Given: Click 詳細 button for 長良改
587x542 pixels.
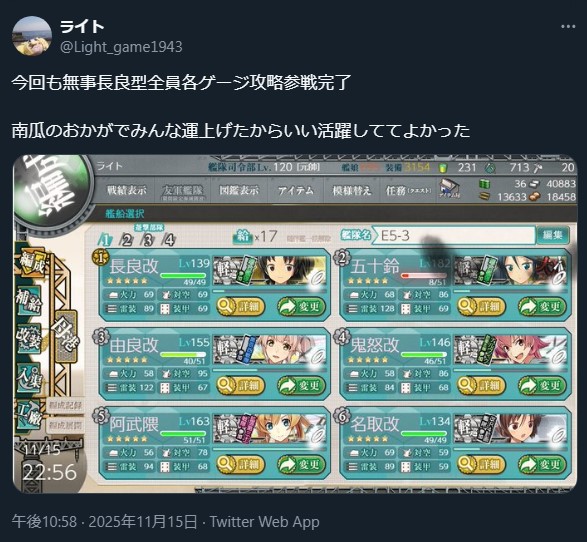Looking at the screenshot, I should click(x=241, y=307).
